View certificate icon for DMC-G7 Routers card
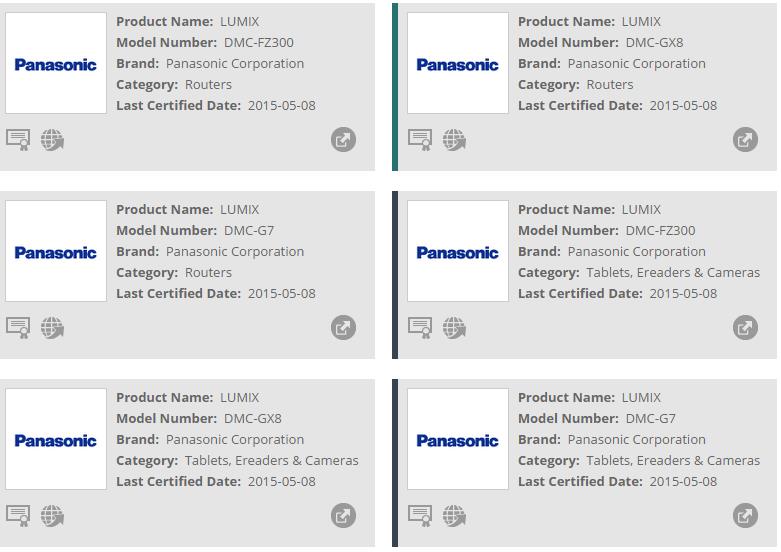The width and height of the screenshot is (781, 552). point(18,328)
